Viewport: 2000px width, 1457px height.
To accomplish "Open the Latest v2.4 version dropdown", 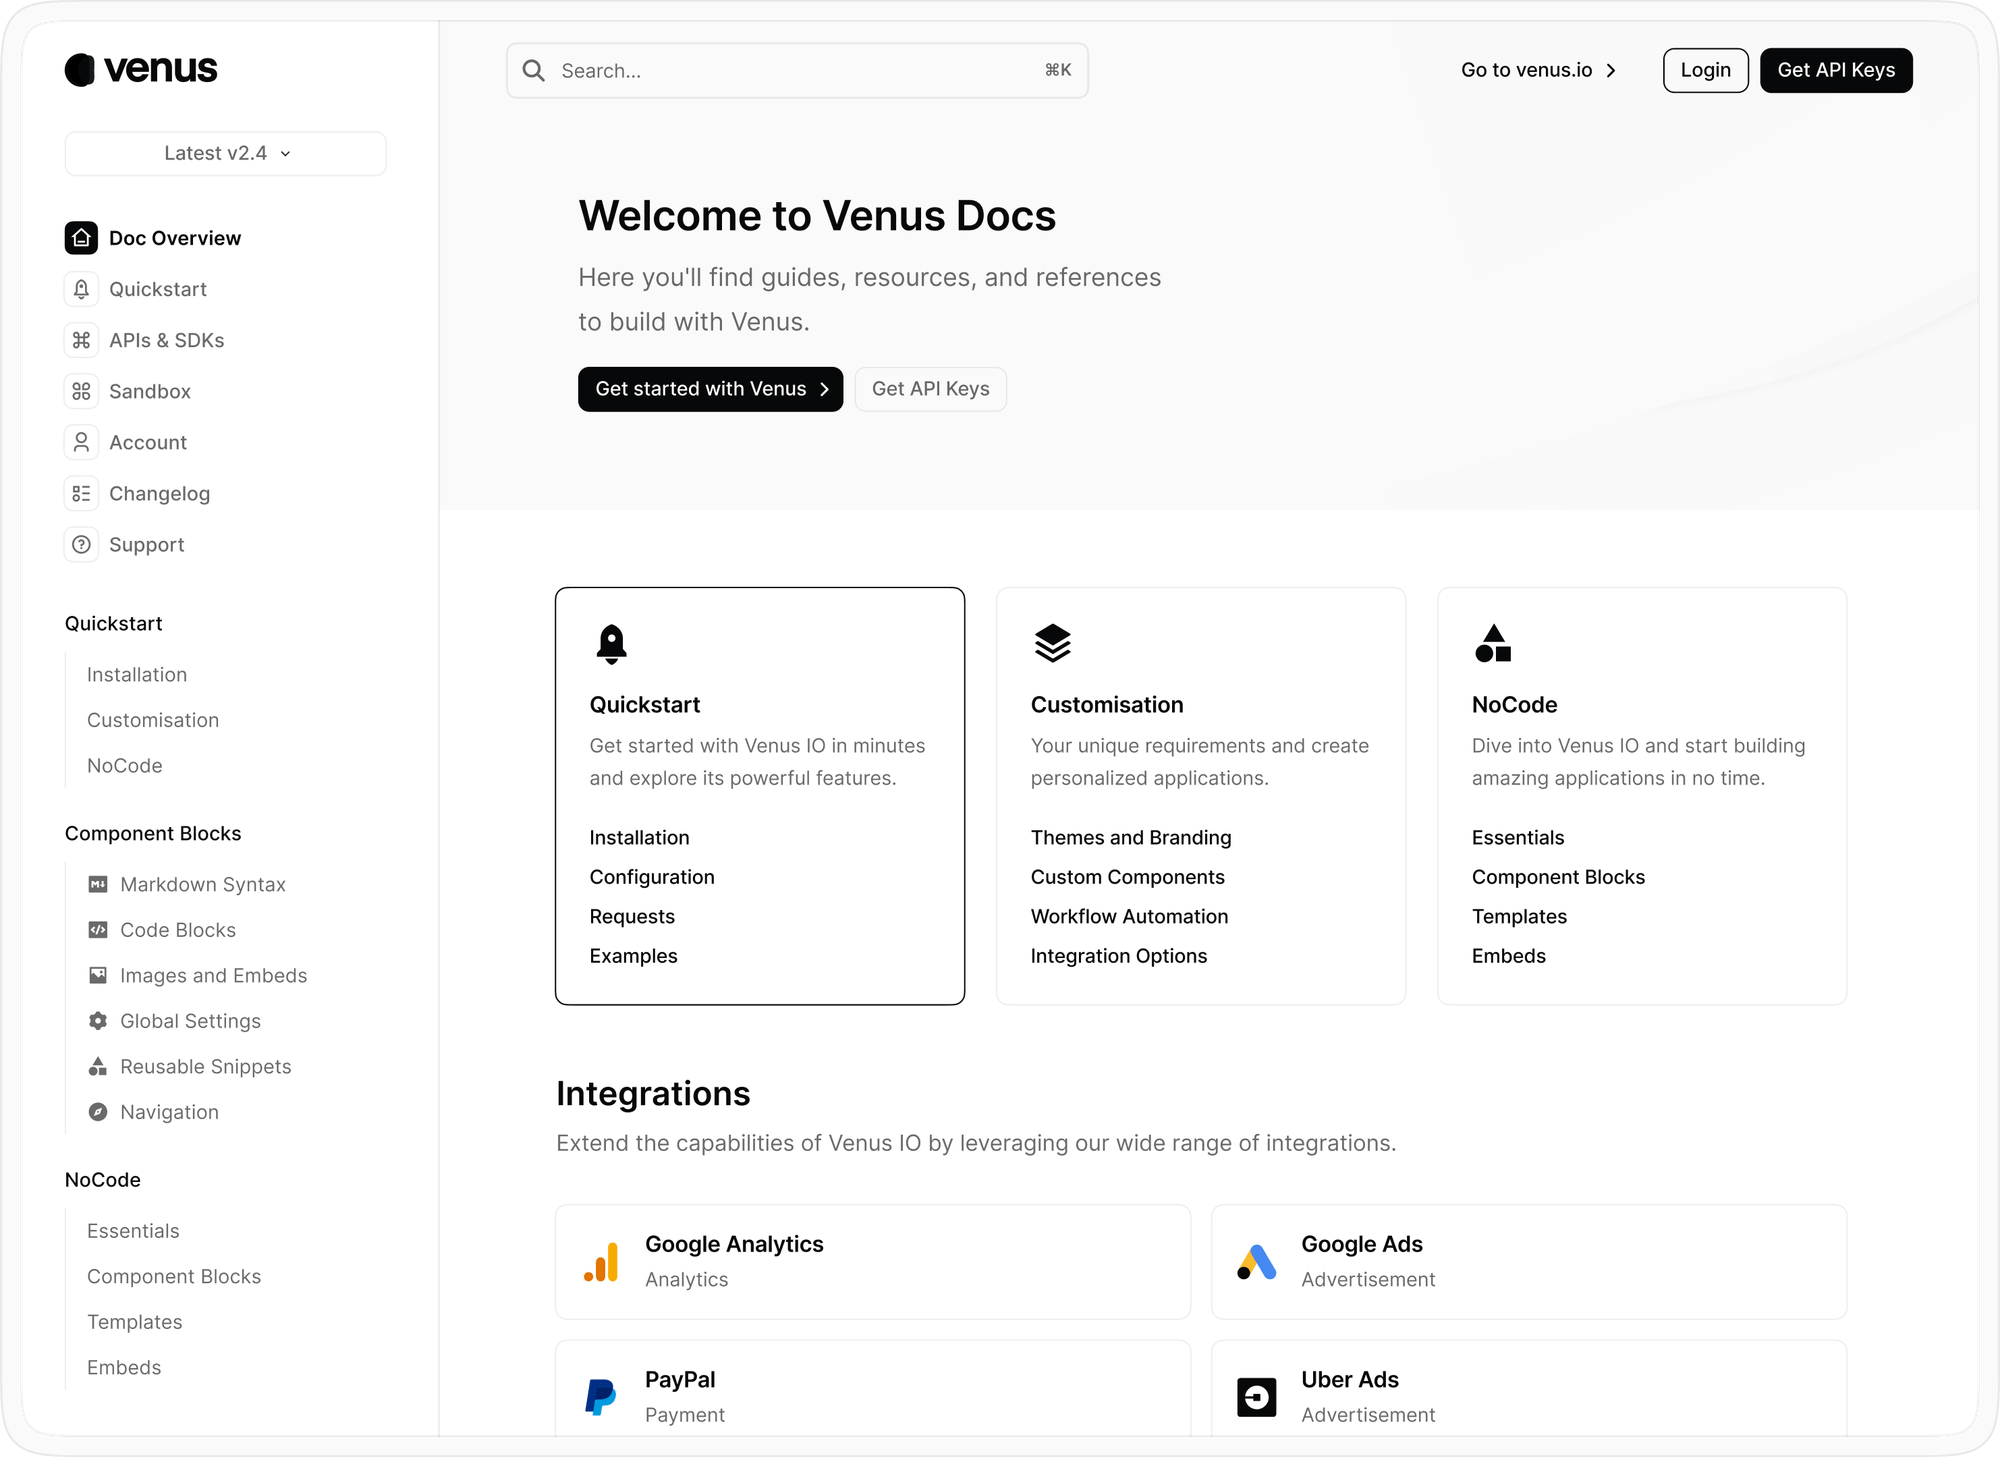I will point(225,153).
